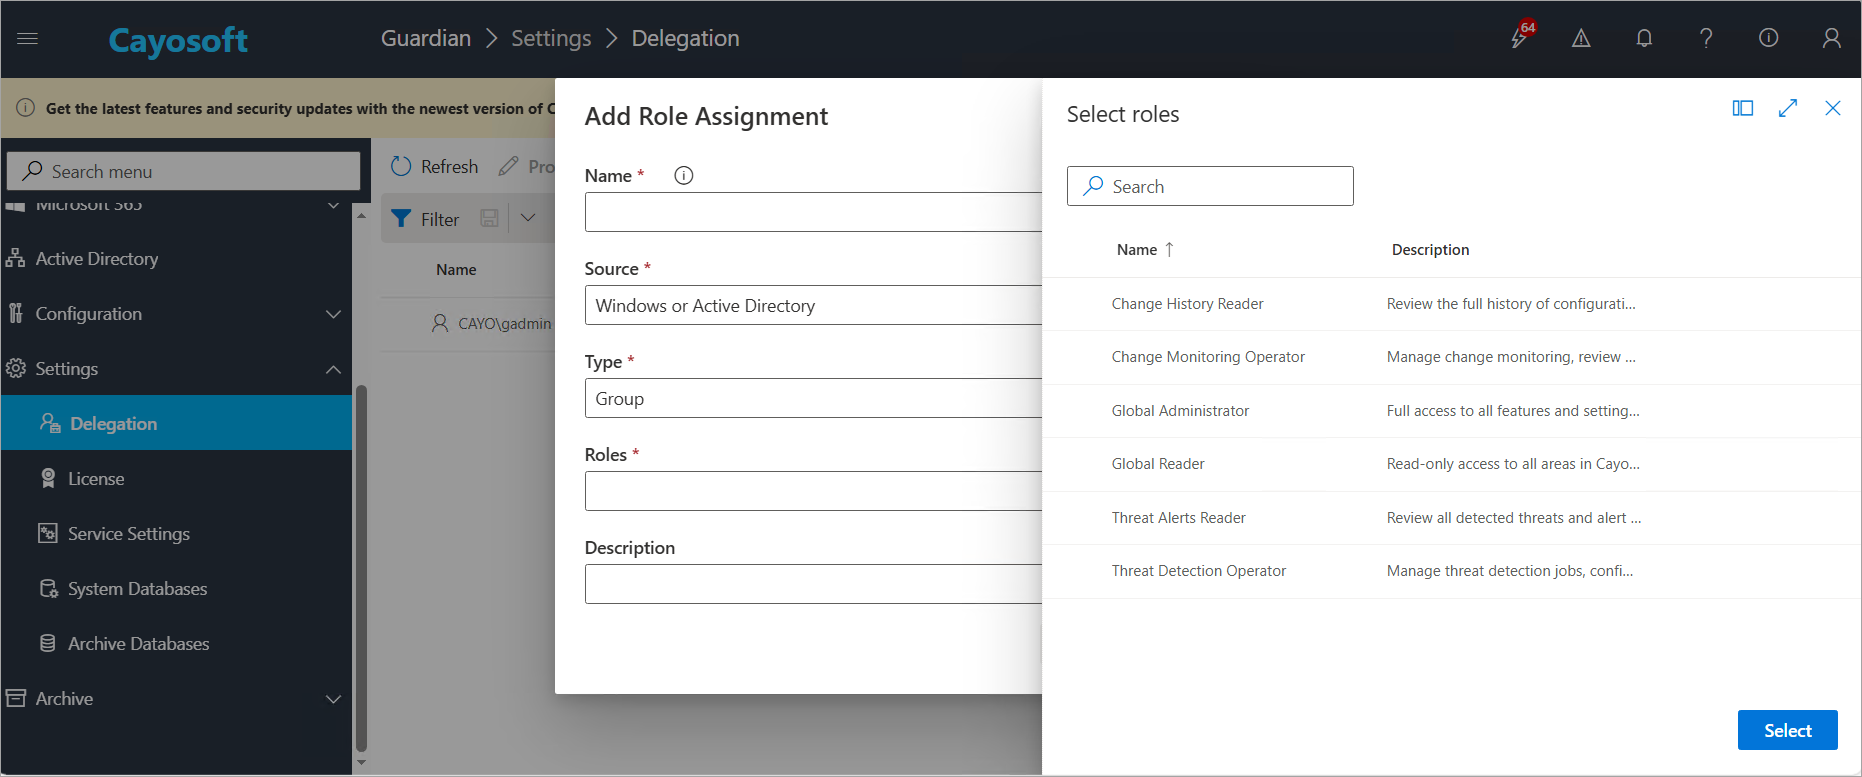Choose the Global Administrator role row
The height and width of the screenshot is (777, 1862).
point(1451,411)
